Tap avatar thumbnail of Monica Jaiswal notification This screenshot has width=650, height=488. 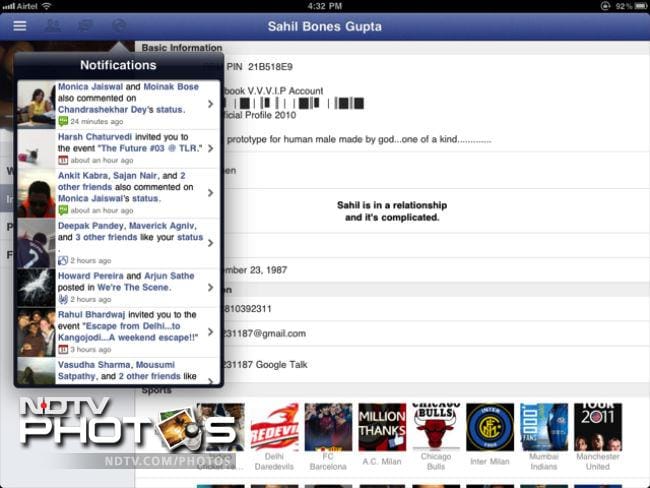(36, 104)
